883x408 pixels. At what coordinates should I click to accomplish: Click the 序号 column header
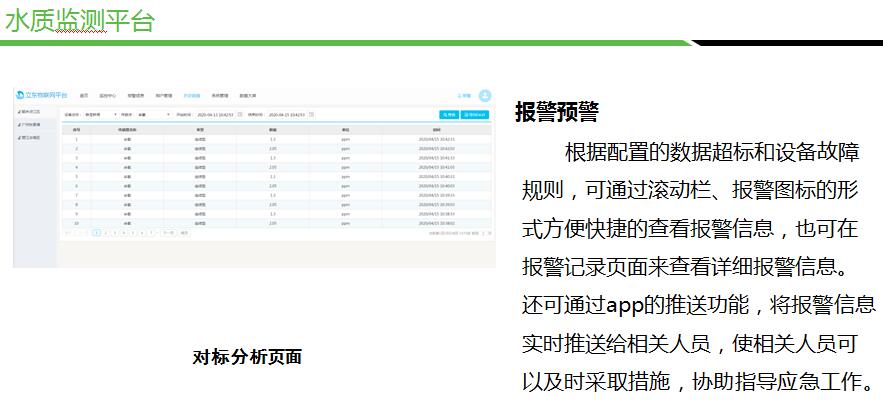point(77,130)
